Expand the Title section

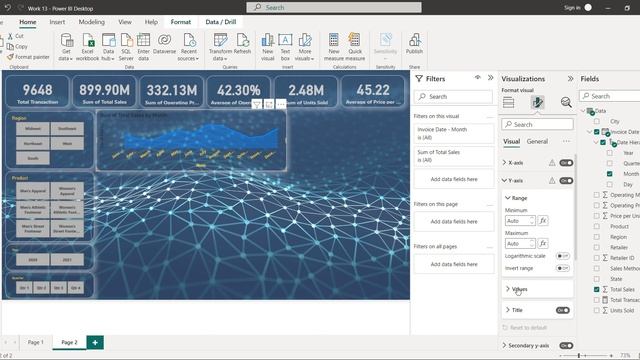click(x=508, y=310)
